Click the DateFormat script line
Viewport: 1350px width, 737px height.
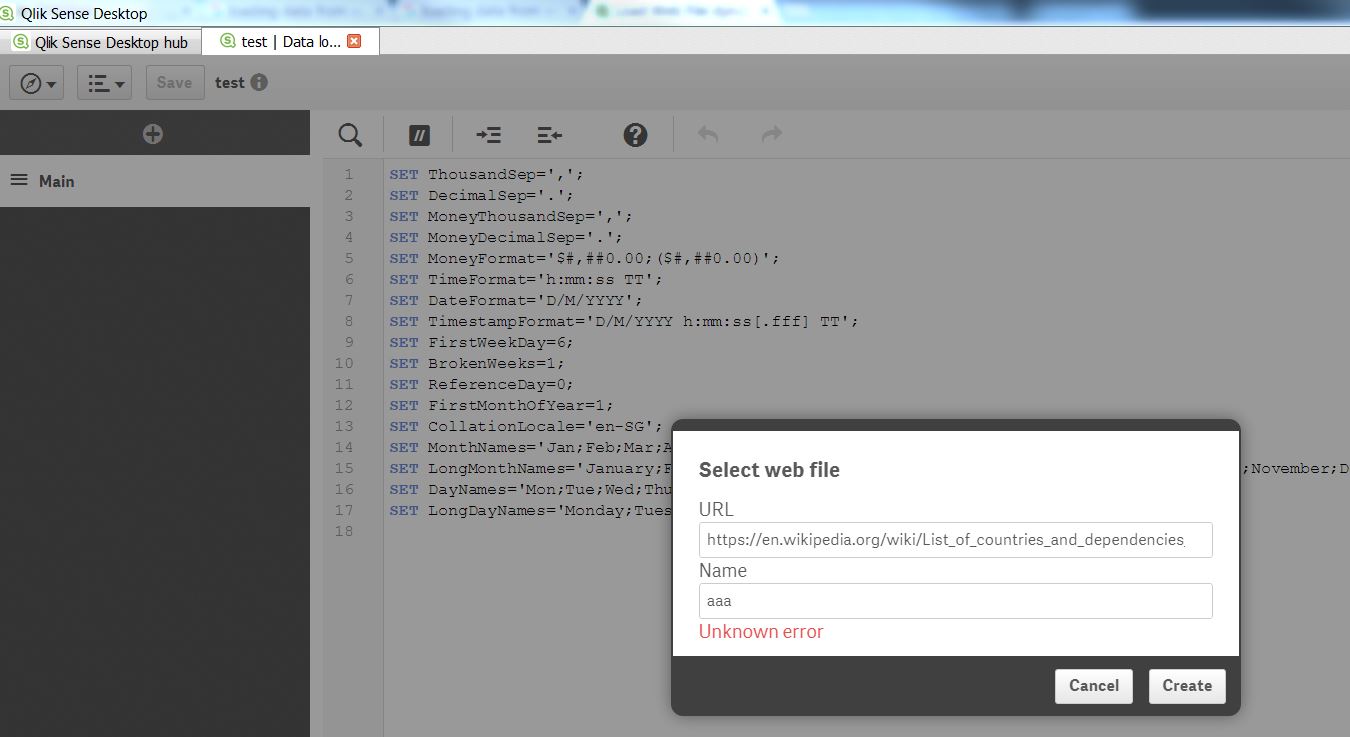click(x=516, y=300)
